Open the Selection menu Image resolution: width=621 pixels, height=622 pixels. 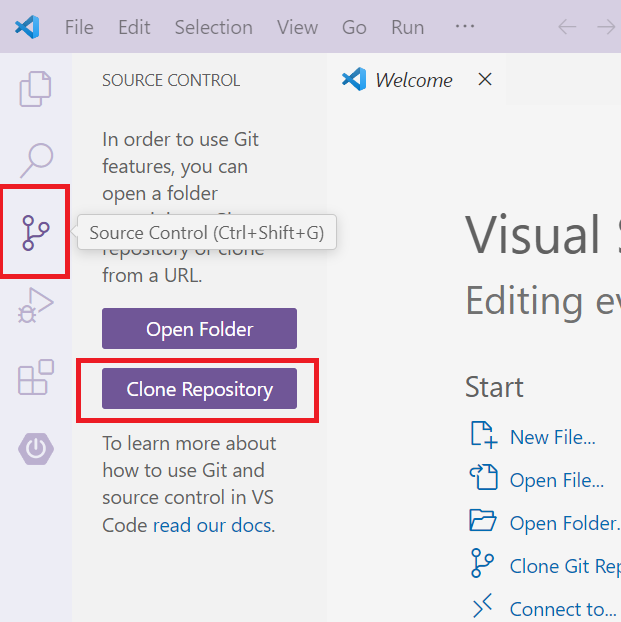[x=213, y=27]
